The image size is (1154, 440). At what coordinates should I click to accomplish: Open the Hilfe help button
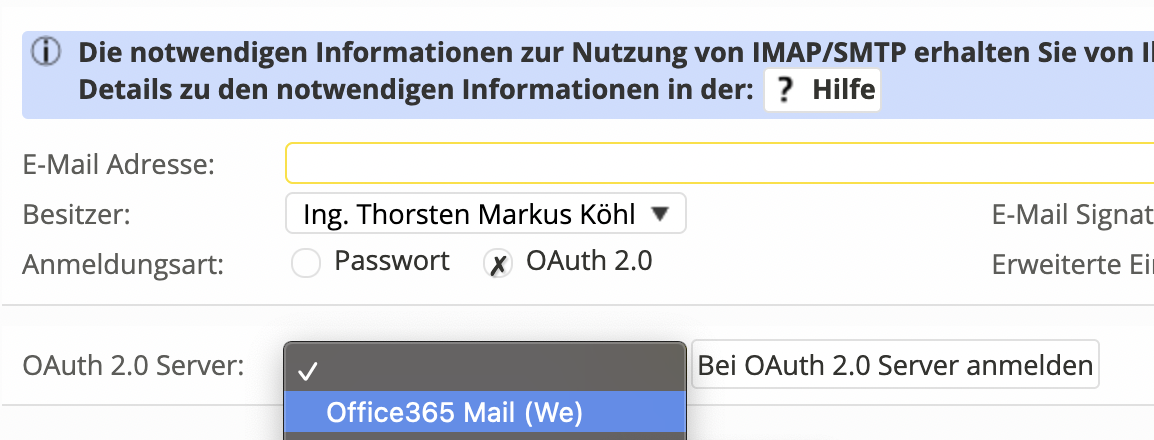point(822,91)
